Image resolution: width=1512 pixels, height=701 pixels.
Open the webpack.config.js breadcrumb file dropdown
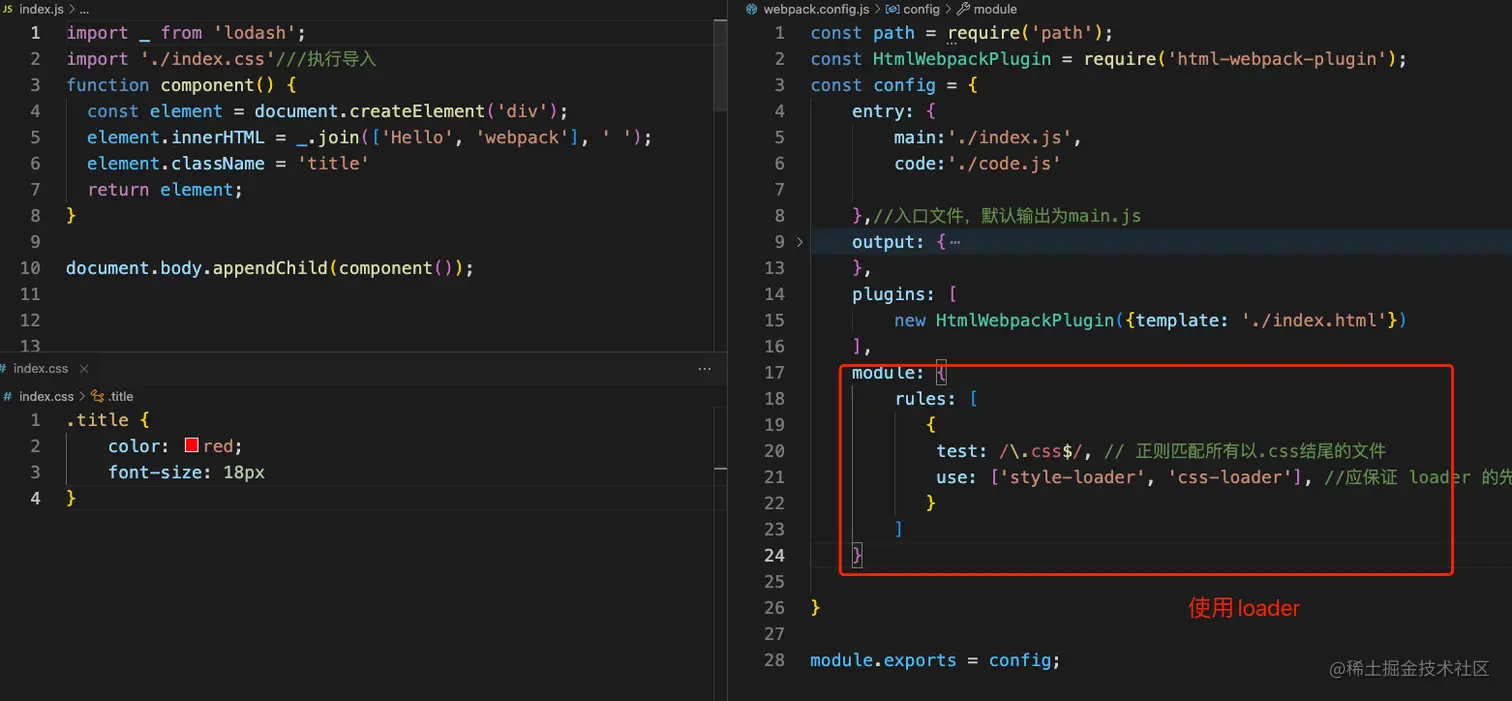pyautogui.click(x=816, y=9)
